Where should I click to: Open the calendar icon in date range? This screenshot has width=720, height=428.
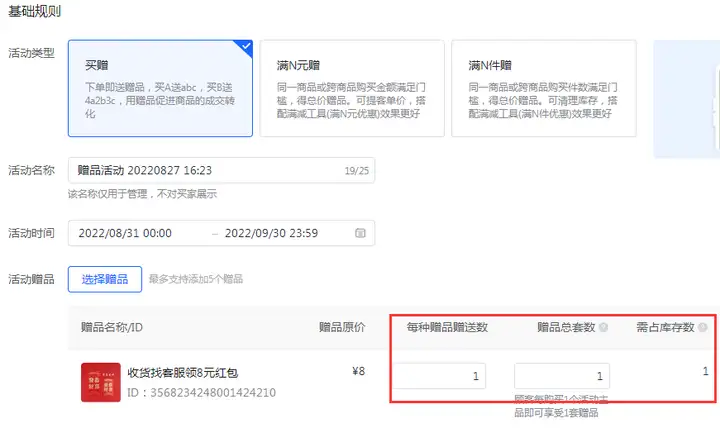coord(360,233)
